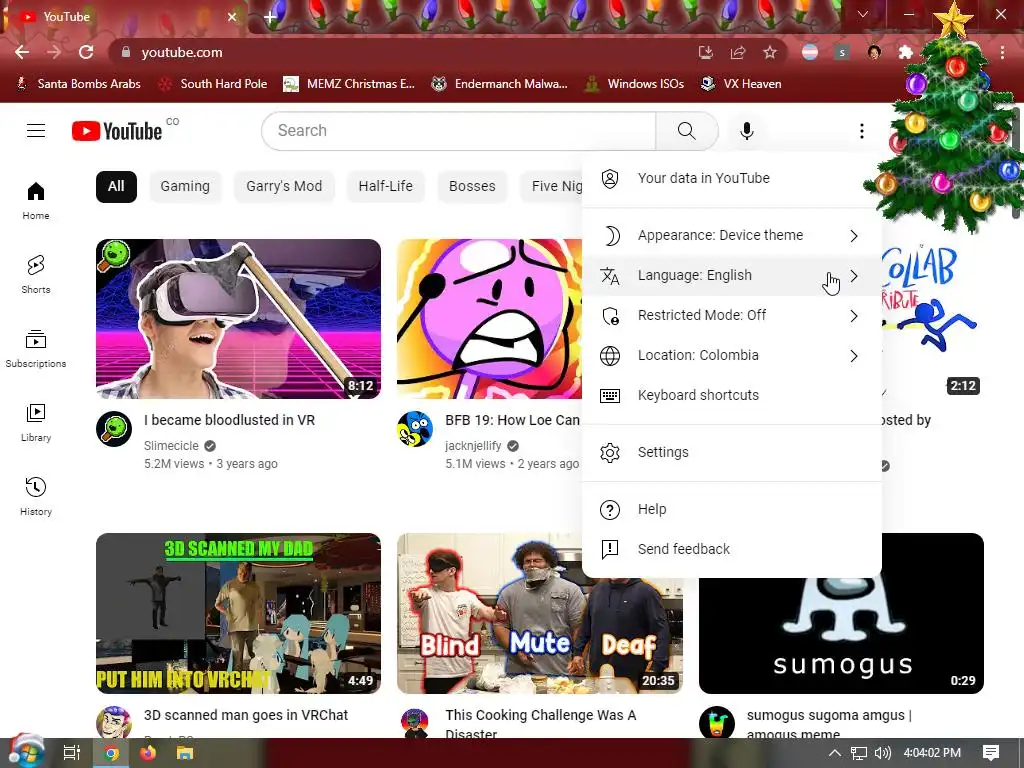Open I became bloodlusted in VR thumbnail
This screenshot has height=768, width=1024.
tap(238, 319)
